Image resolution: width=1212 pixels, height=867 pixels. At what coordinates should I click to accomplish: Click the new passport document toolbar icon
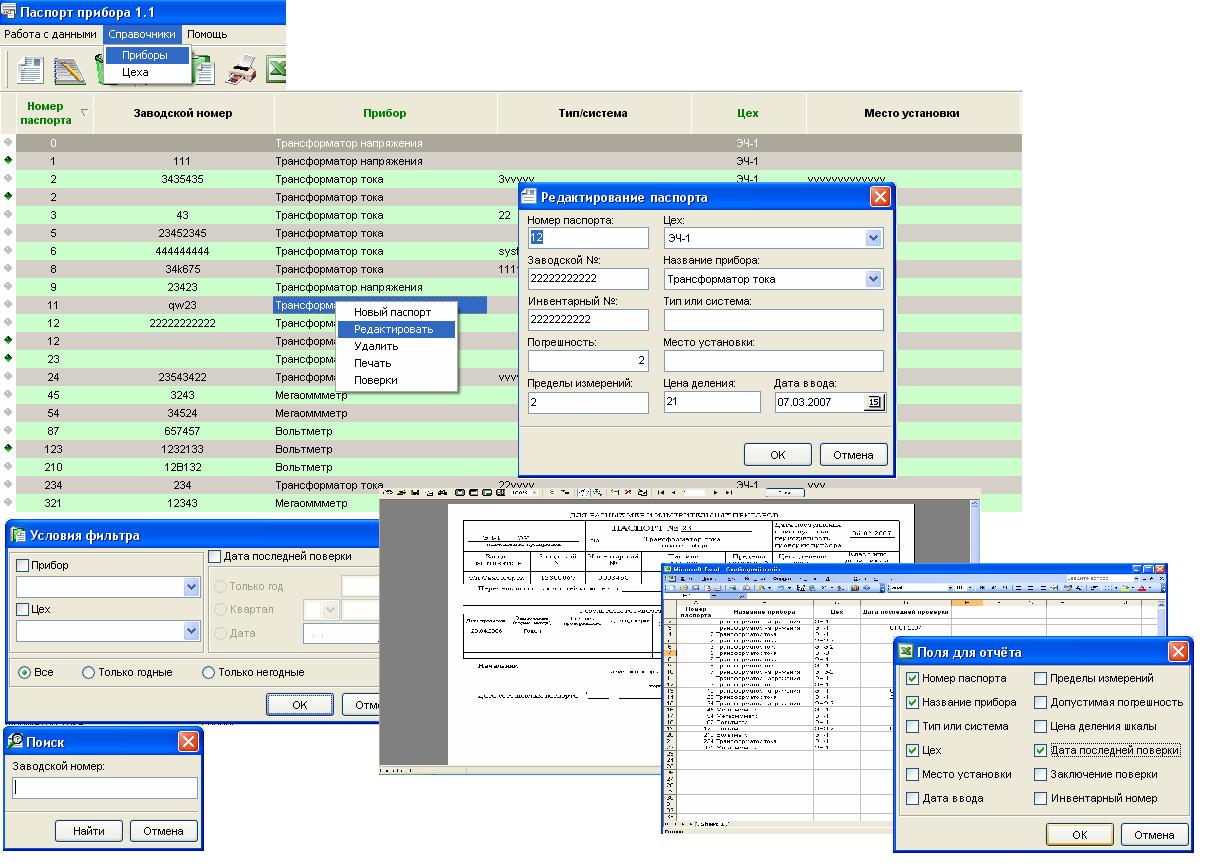point(31,71)
